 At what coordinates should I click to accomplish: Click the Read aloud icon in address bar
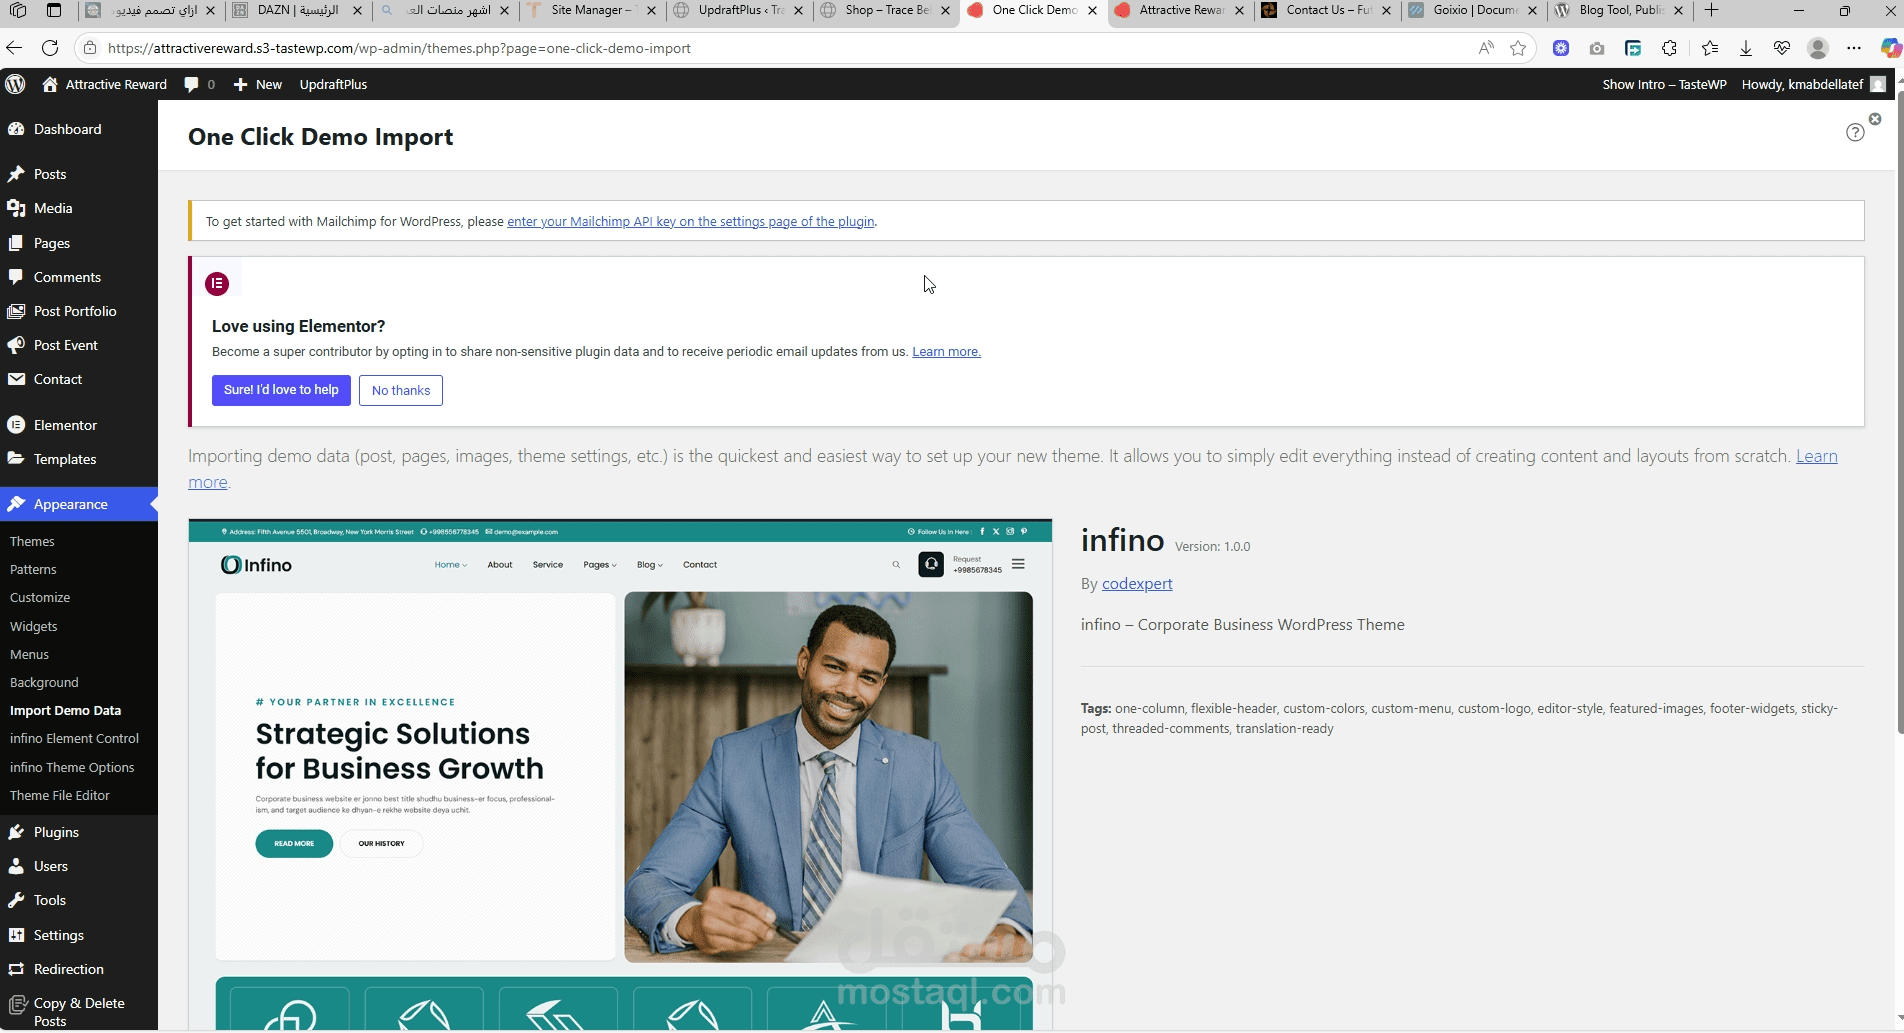(x=1486, y=48)
